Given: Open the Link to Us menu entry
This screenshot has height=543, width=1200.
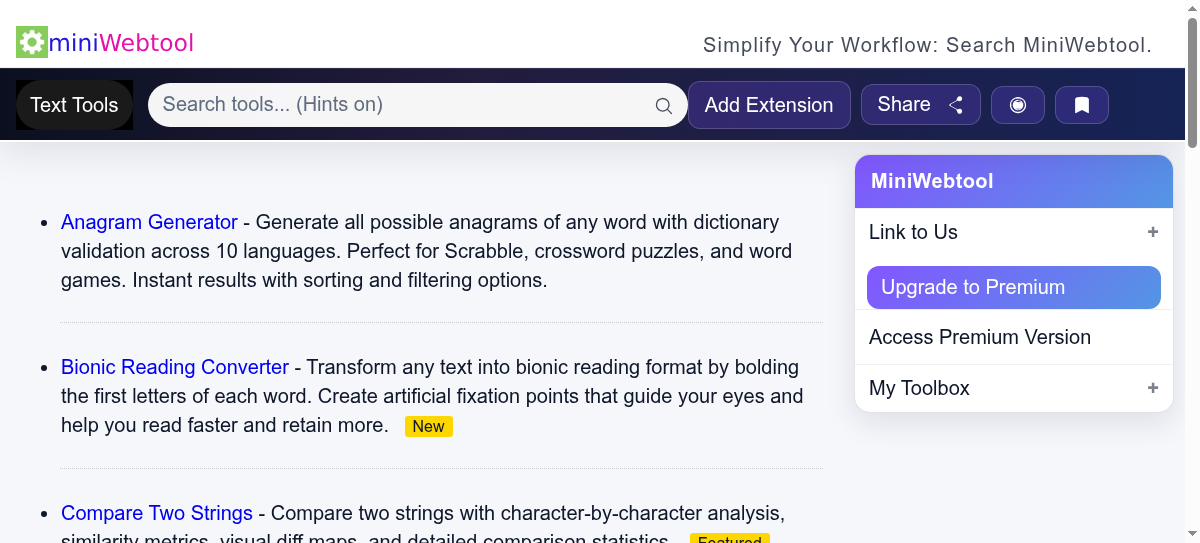Looking at the screenshot, I should coord(913,232).
